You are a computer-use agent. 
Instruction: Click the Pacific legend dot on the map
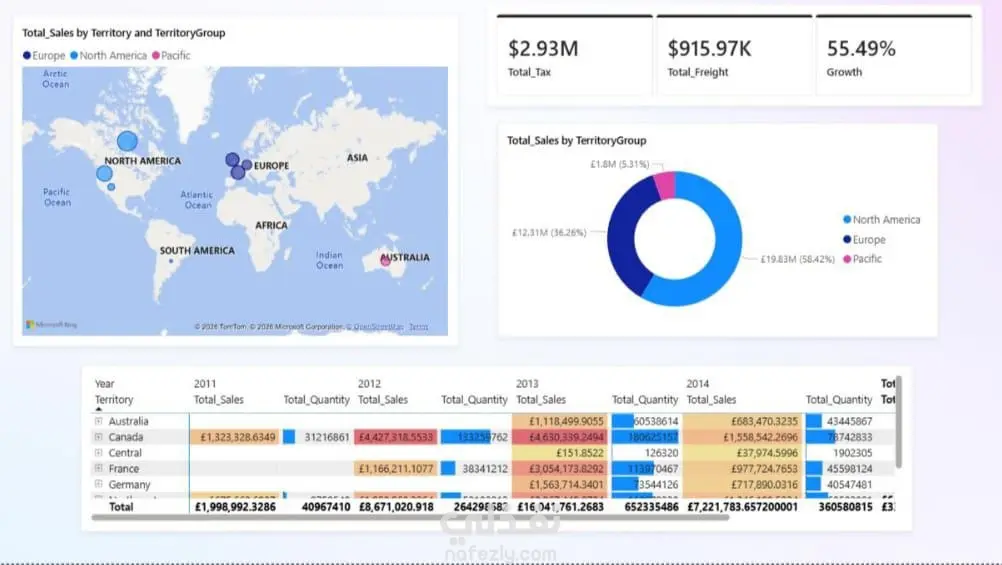pyautogui.click(x=155, y=56)
